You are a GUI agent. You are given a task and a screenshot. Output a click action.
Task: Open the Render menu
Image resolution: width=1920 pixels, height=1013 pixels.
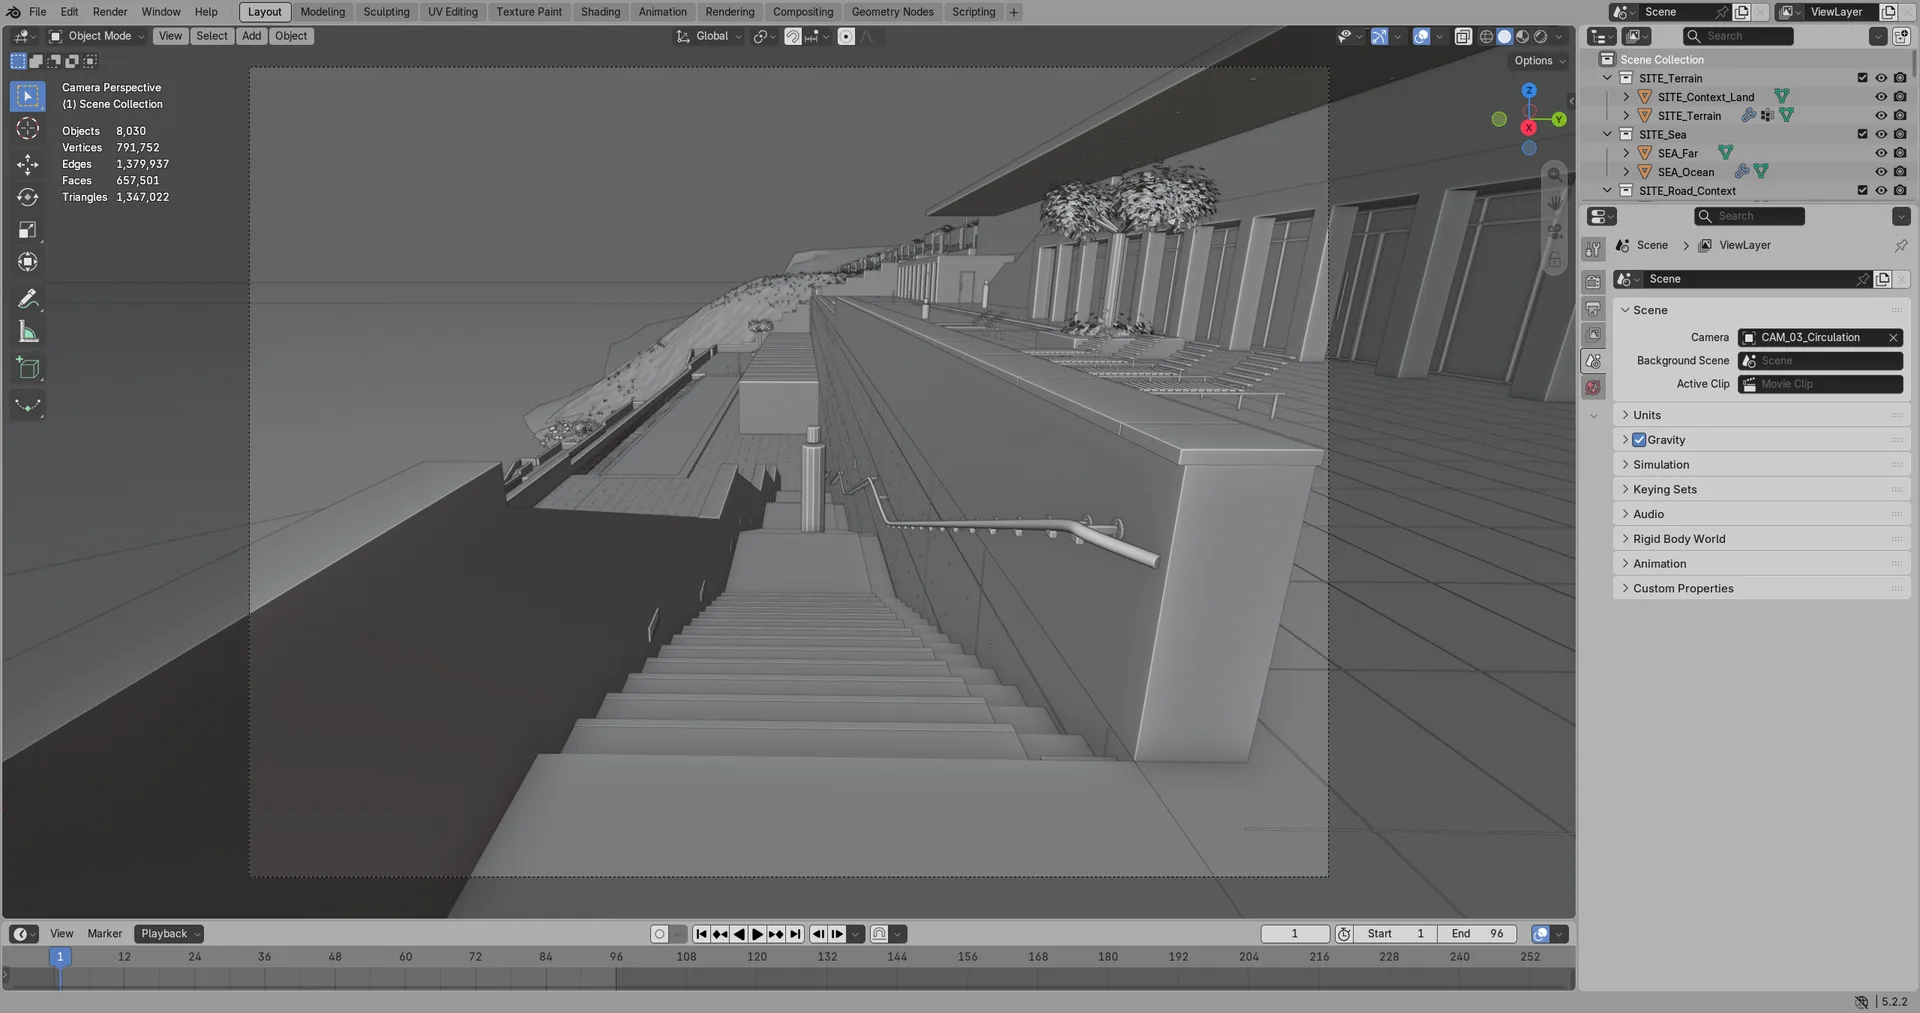pyautogui.click(x=110, y=12)
